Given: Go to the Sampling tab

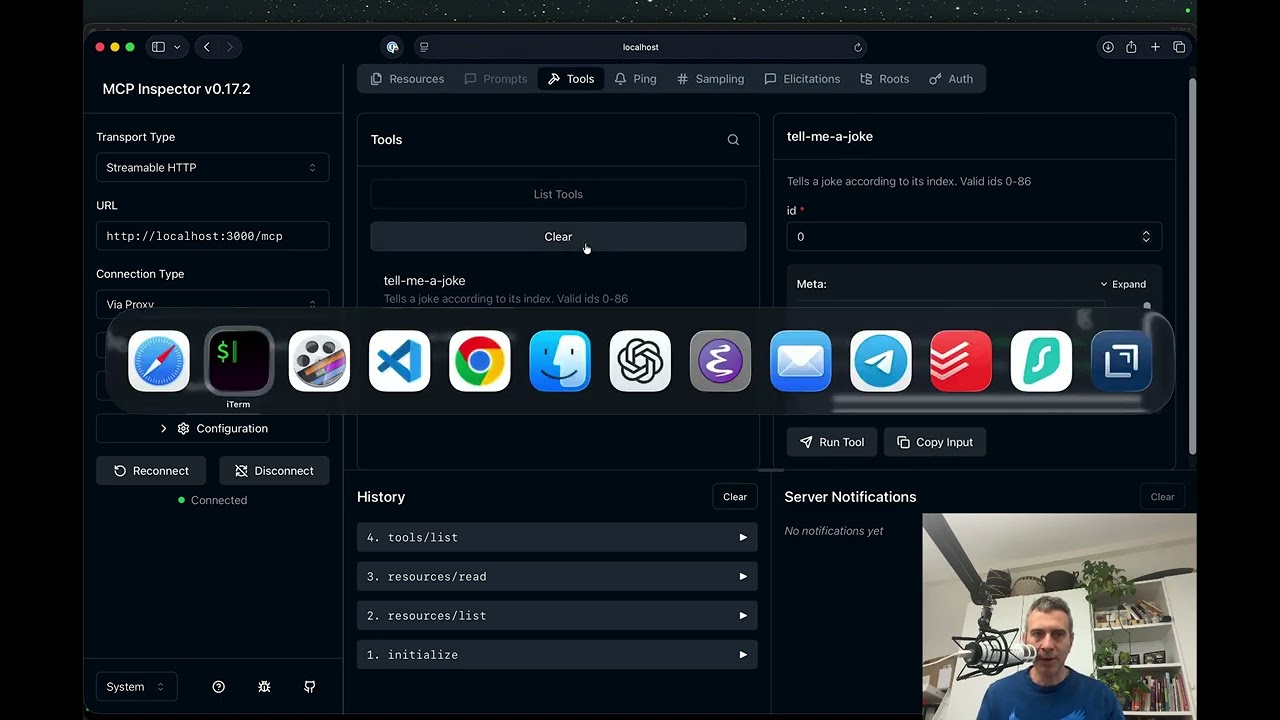Looking at the screenshot, I should pos(710,79).
